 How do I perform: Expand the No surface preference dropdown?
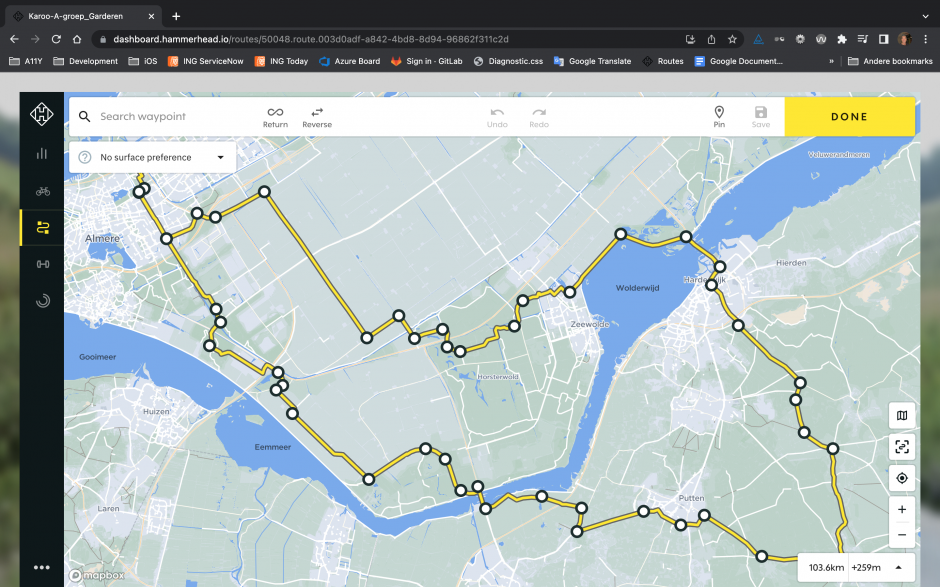[x=151, y=157]
